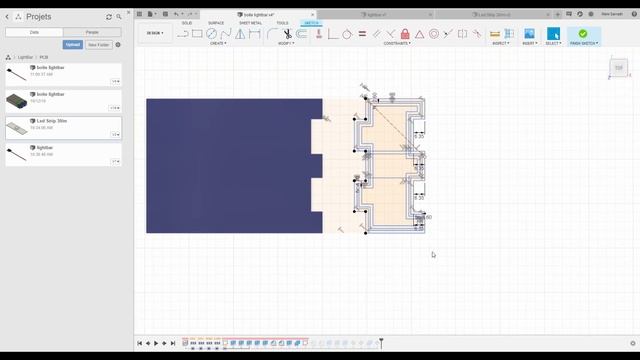
Task: Select the Measure inspect tool
Action: (x=495, y=34)
